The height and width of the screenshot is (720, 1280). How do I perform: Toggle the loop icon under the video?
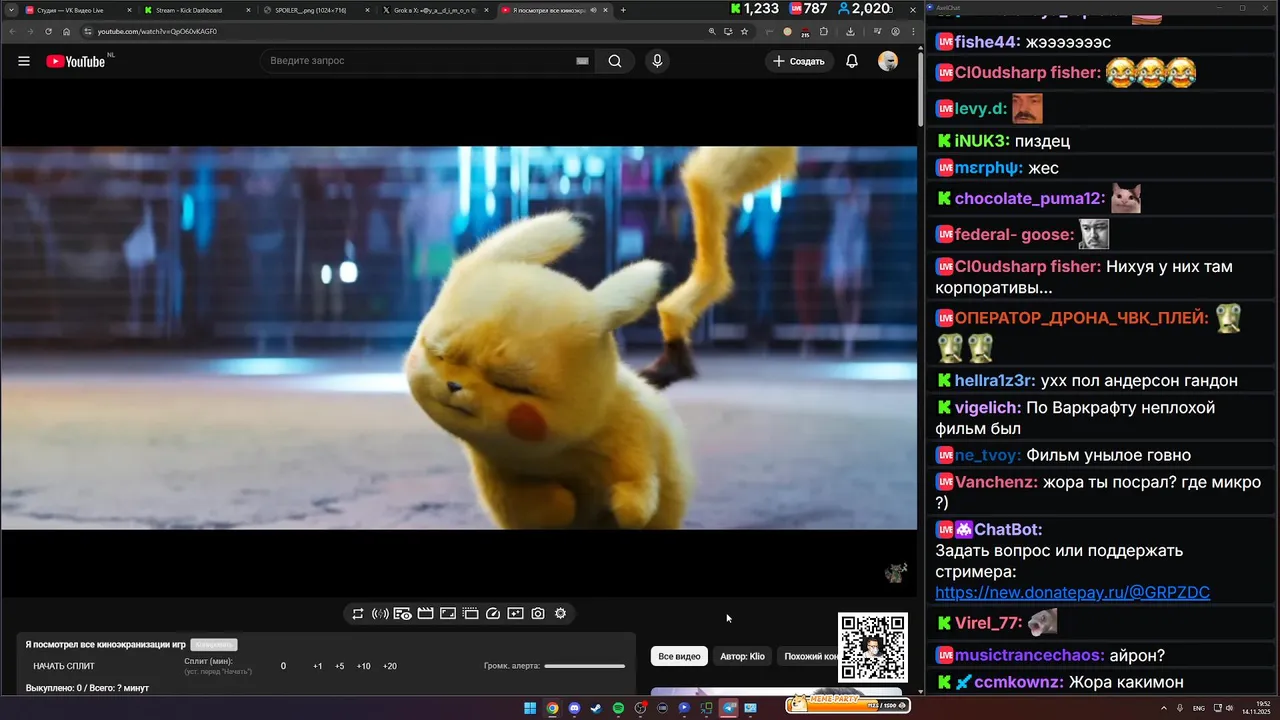pyautogui.click(x=358, y=614)
